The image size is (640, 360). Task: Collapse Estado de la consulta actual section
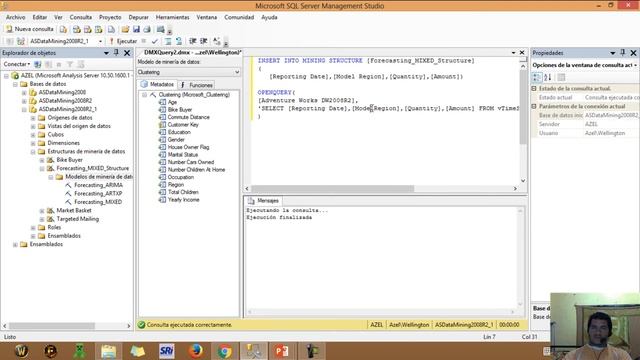pos(534,89)
